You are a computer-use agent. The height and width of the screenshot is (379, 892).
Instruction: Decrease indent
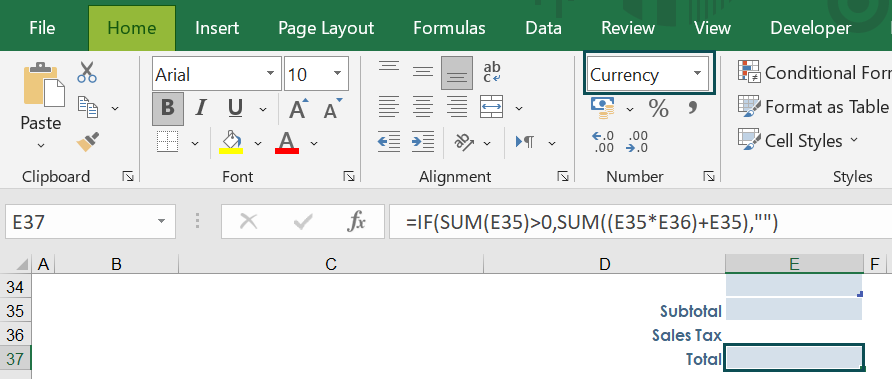[389, 142]
